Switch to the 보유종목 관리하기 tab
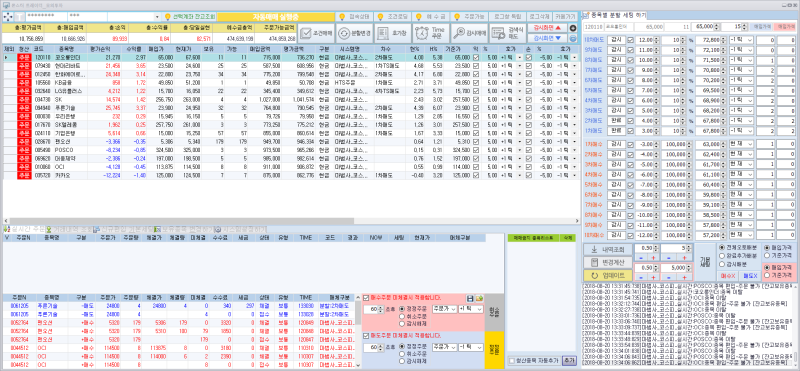 (x=184, y=230)
